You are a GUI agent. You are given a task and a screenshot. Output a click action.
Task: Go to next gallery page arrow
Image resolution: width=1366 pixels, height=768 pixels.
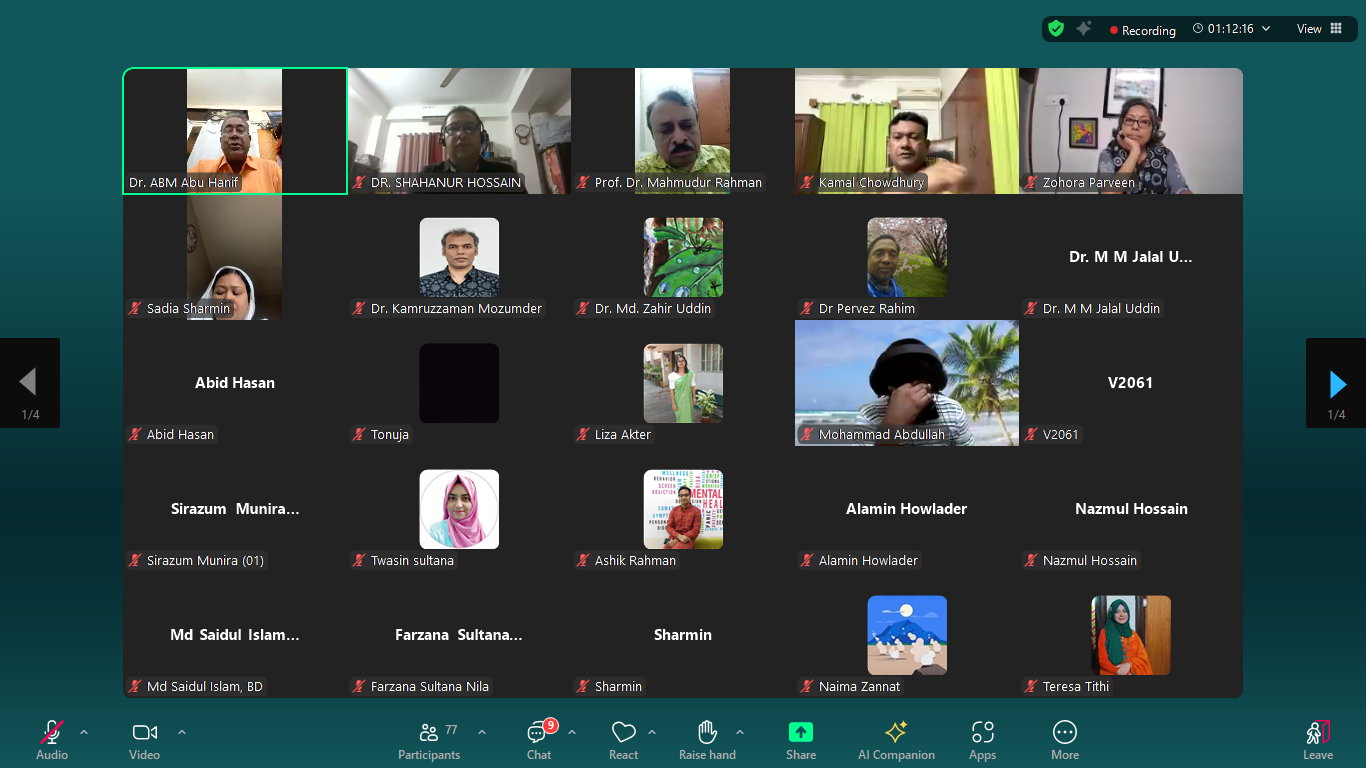tap(1336, 383)
